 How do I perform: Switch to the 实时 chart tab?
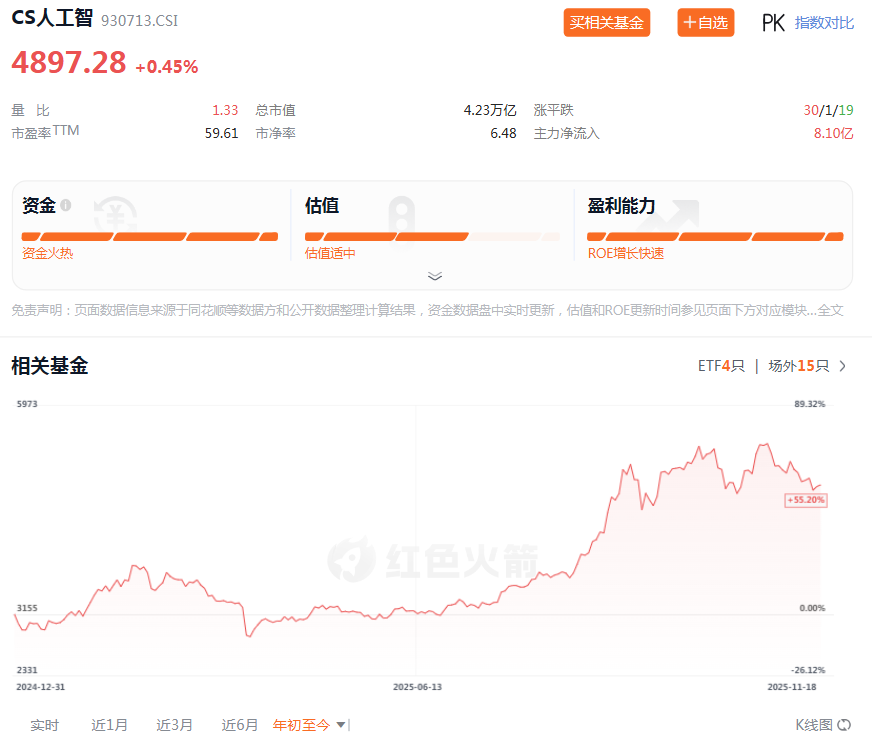tap(44, 725)
